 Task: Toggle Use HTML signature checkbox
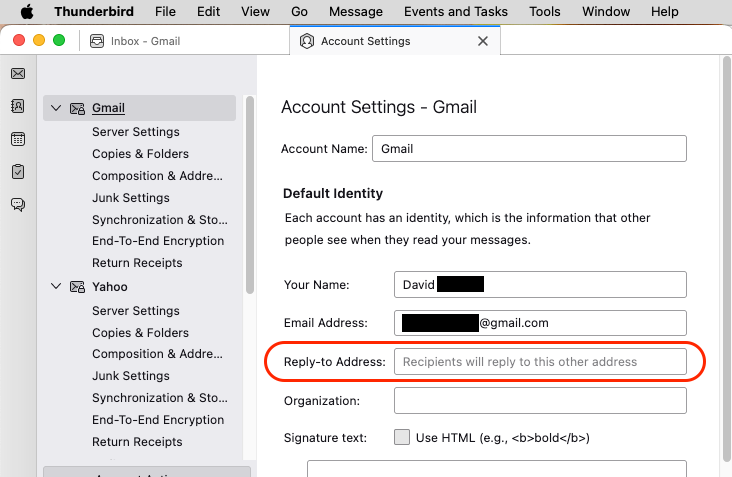click(x=402, y=437)
